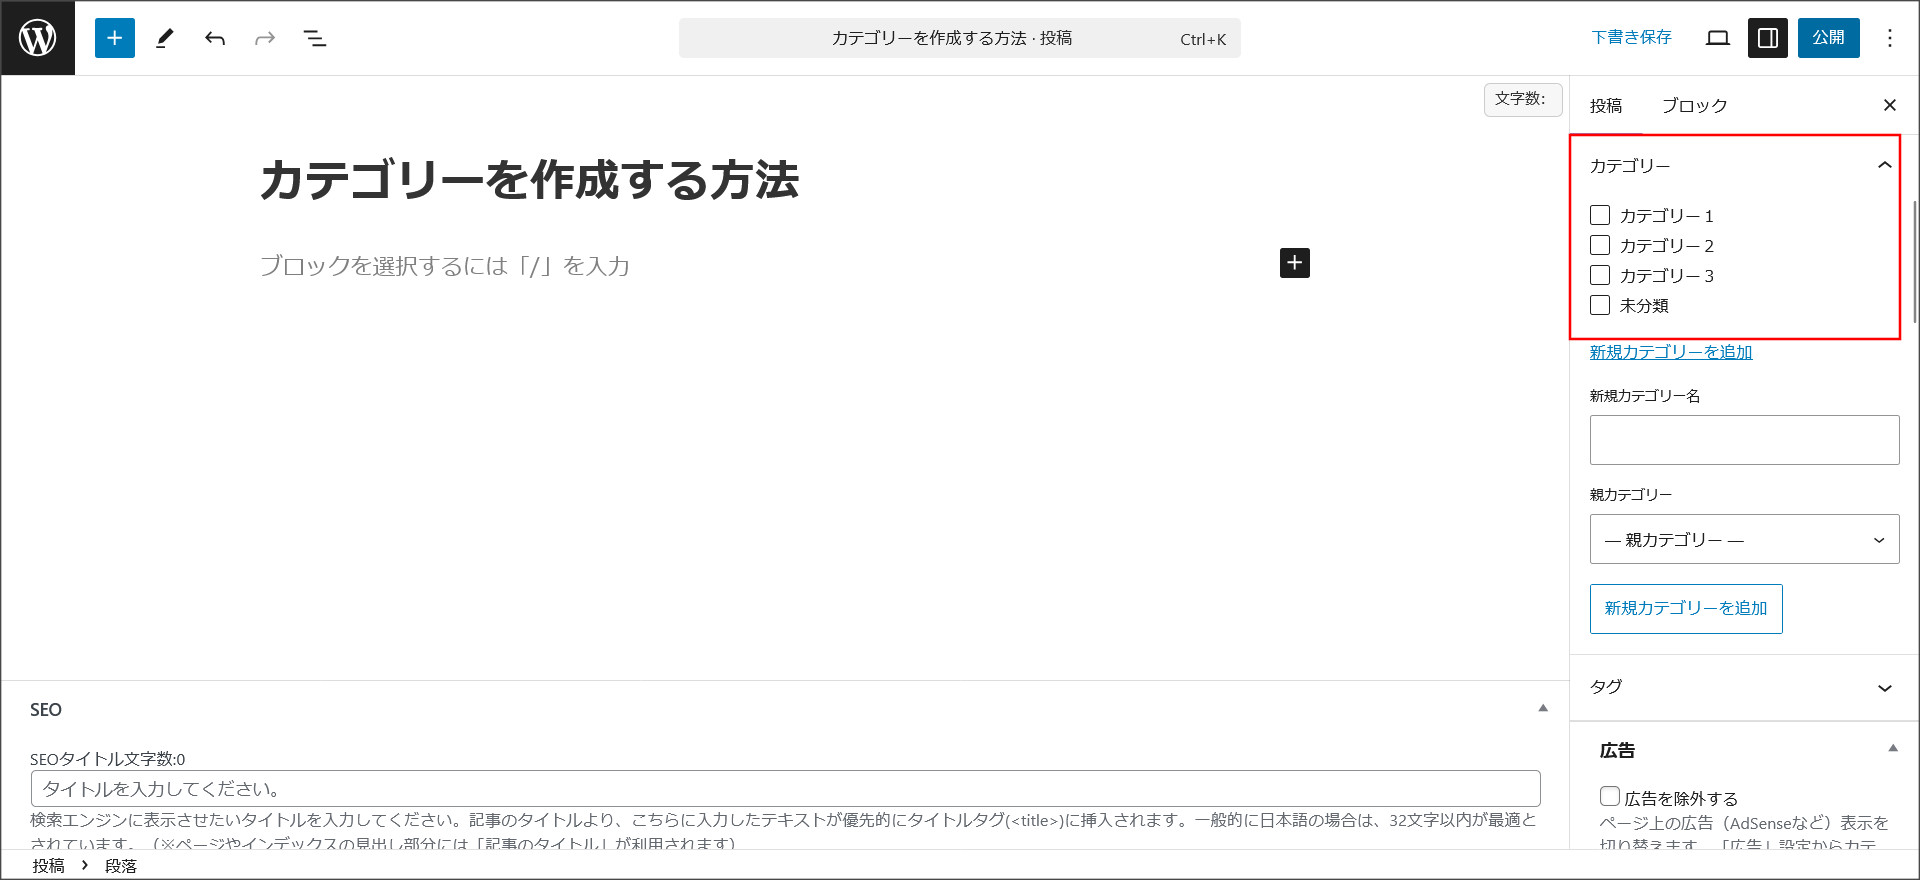Undo the last change

pos(215,38)
